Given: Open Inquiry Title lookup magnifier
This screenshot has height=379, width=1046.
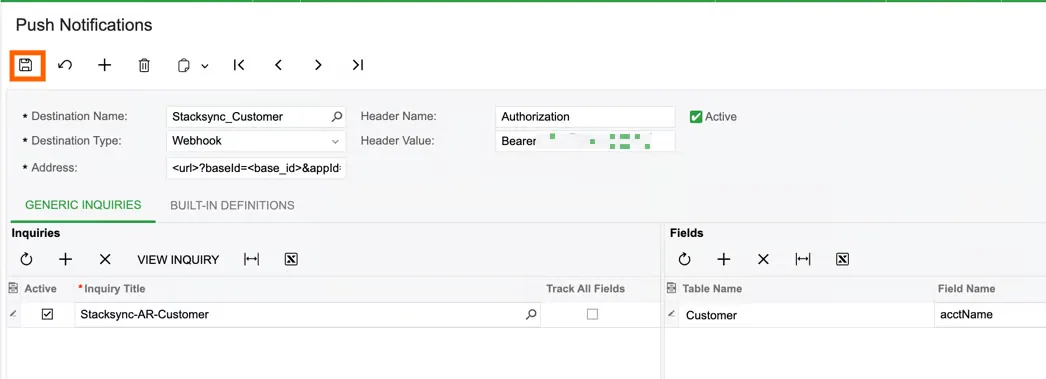Looking at the screenshot, I should tap(531, 314).
